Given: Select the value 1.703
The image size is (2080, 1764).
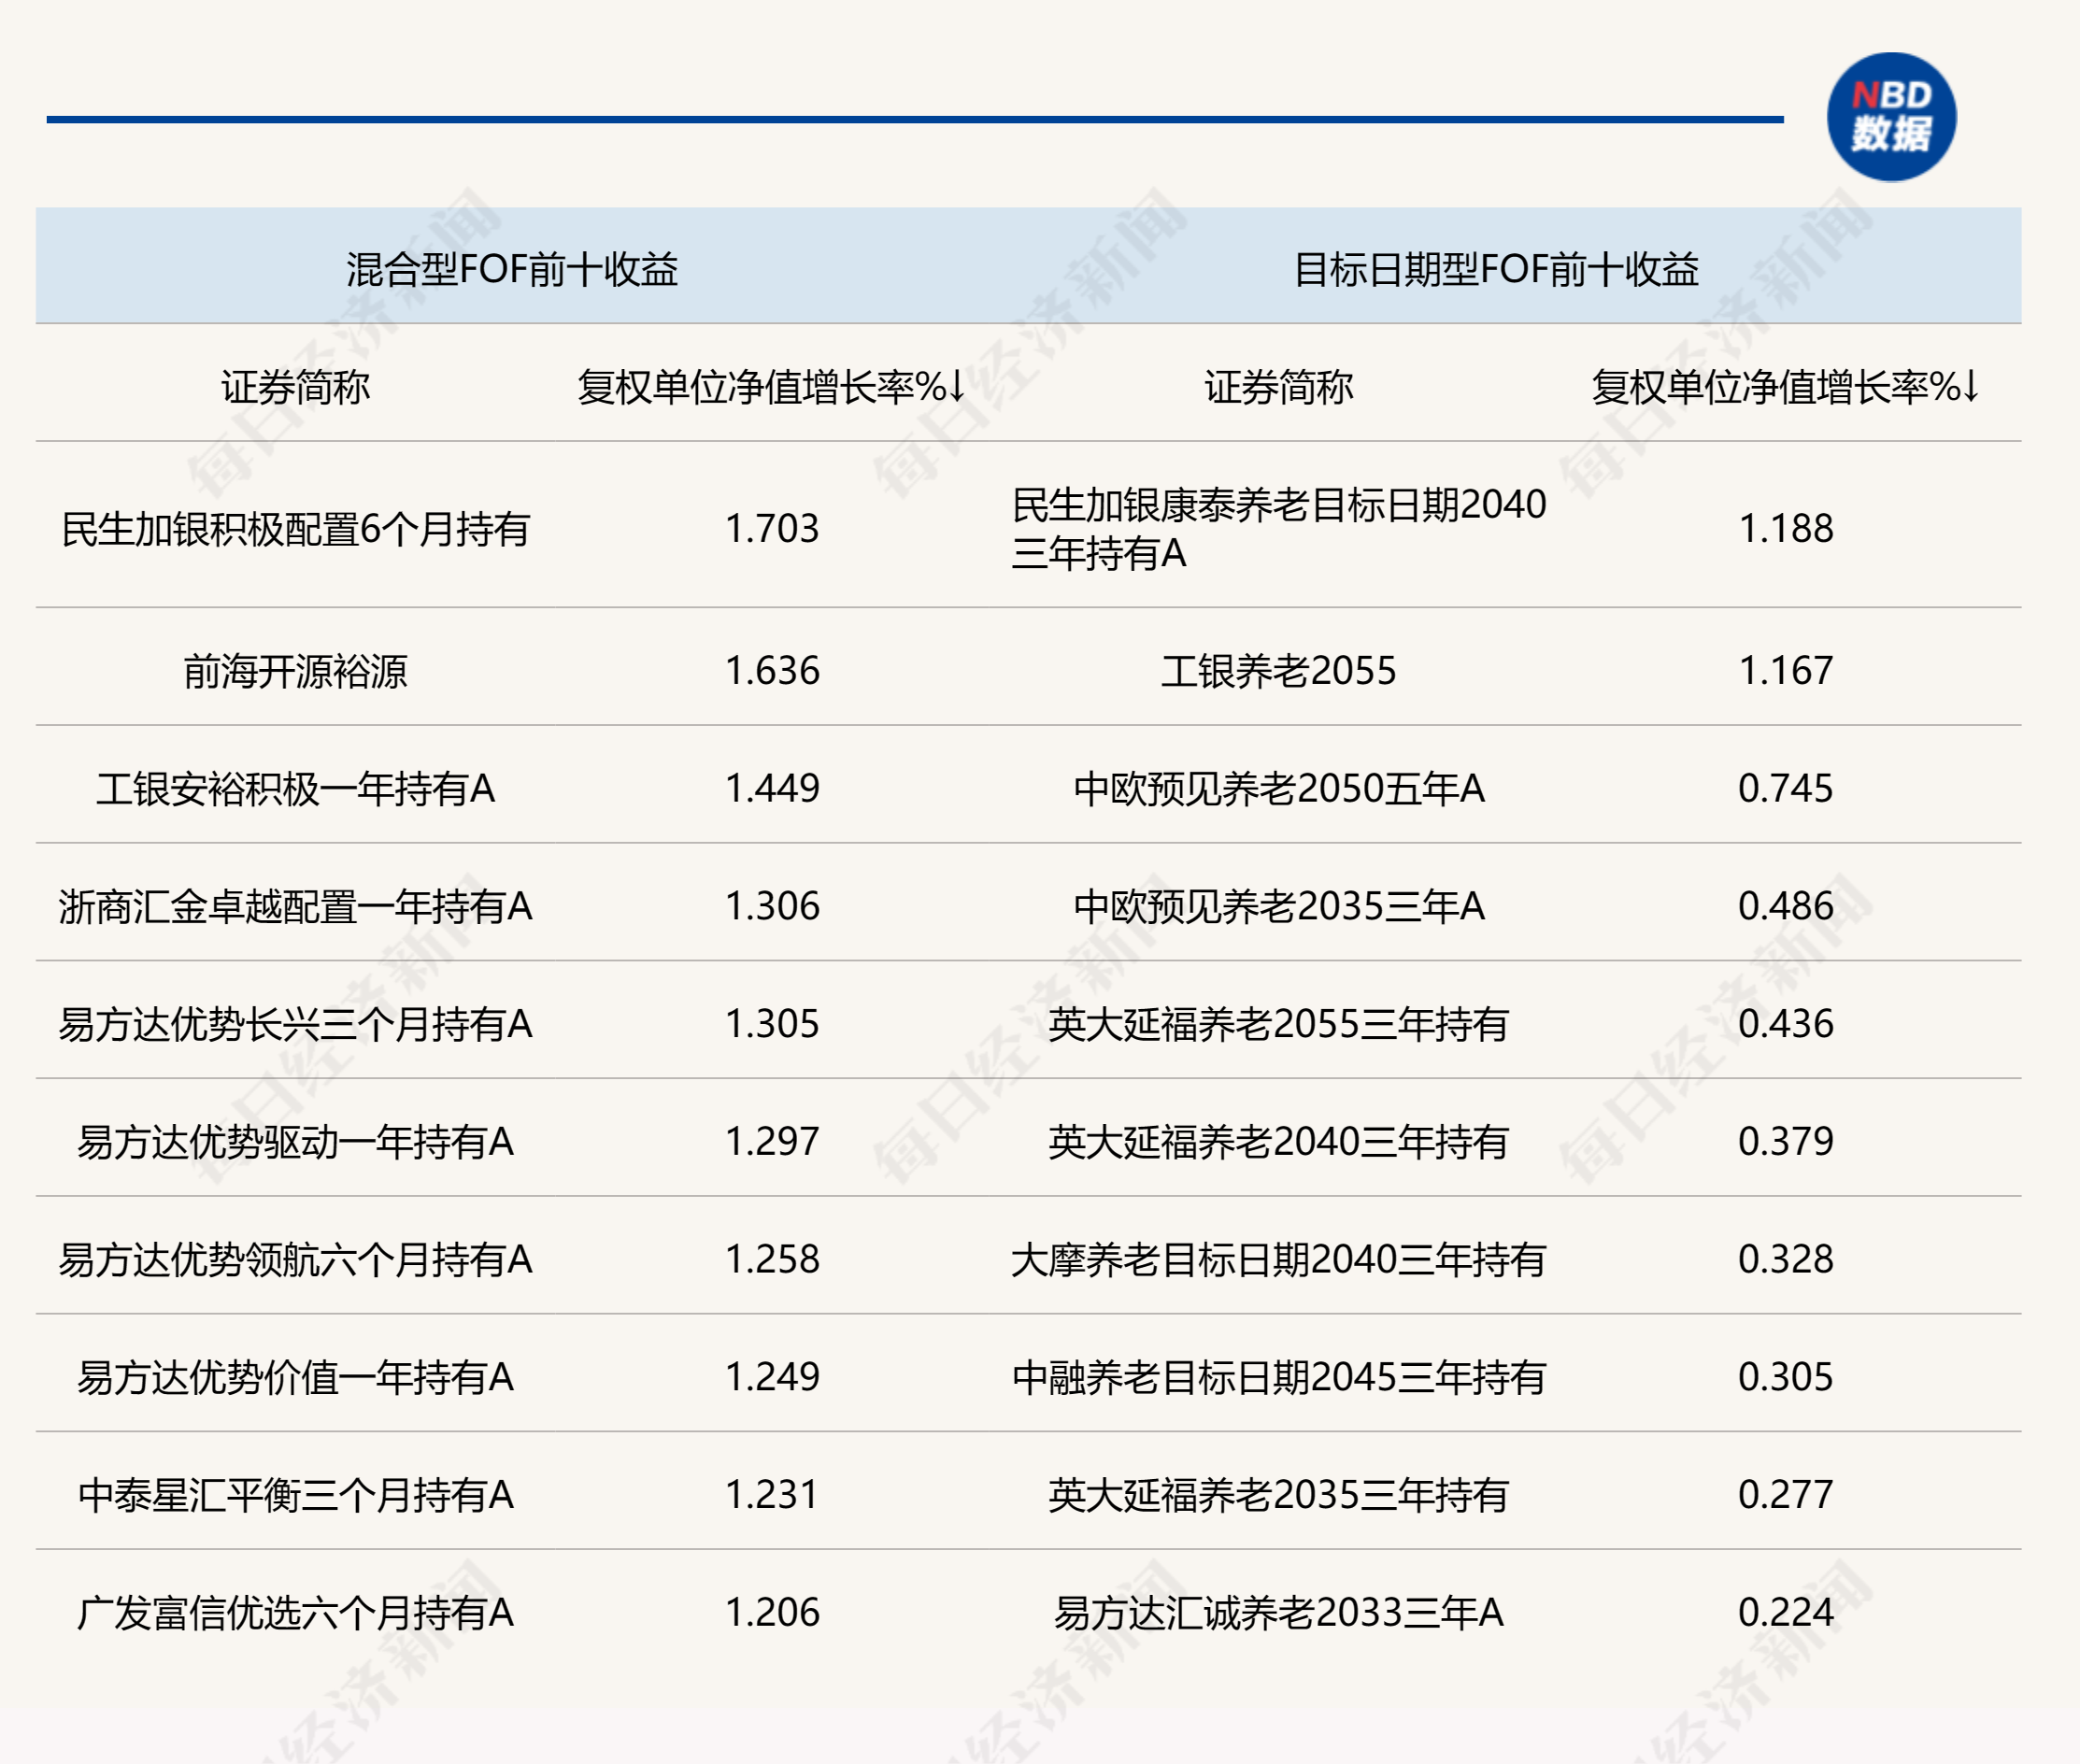Looking at the screenshot, I should (x=771, y=529).
